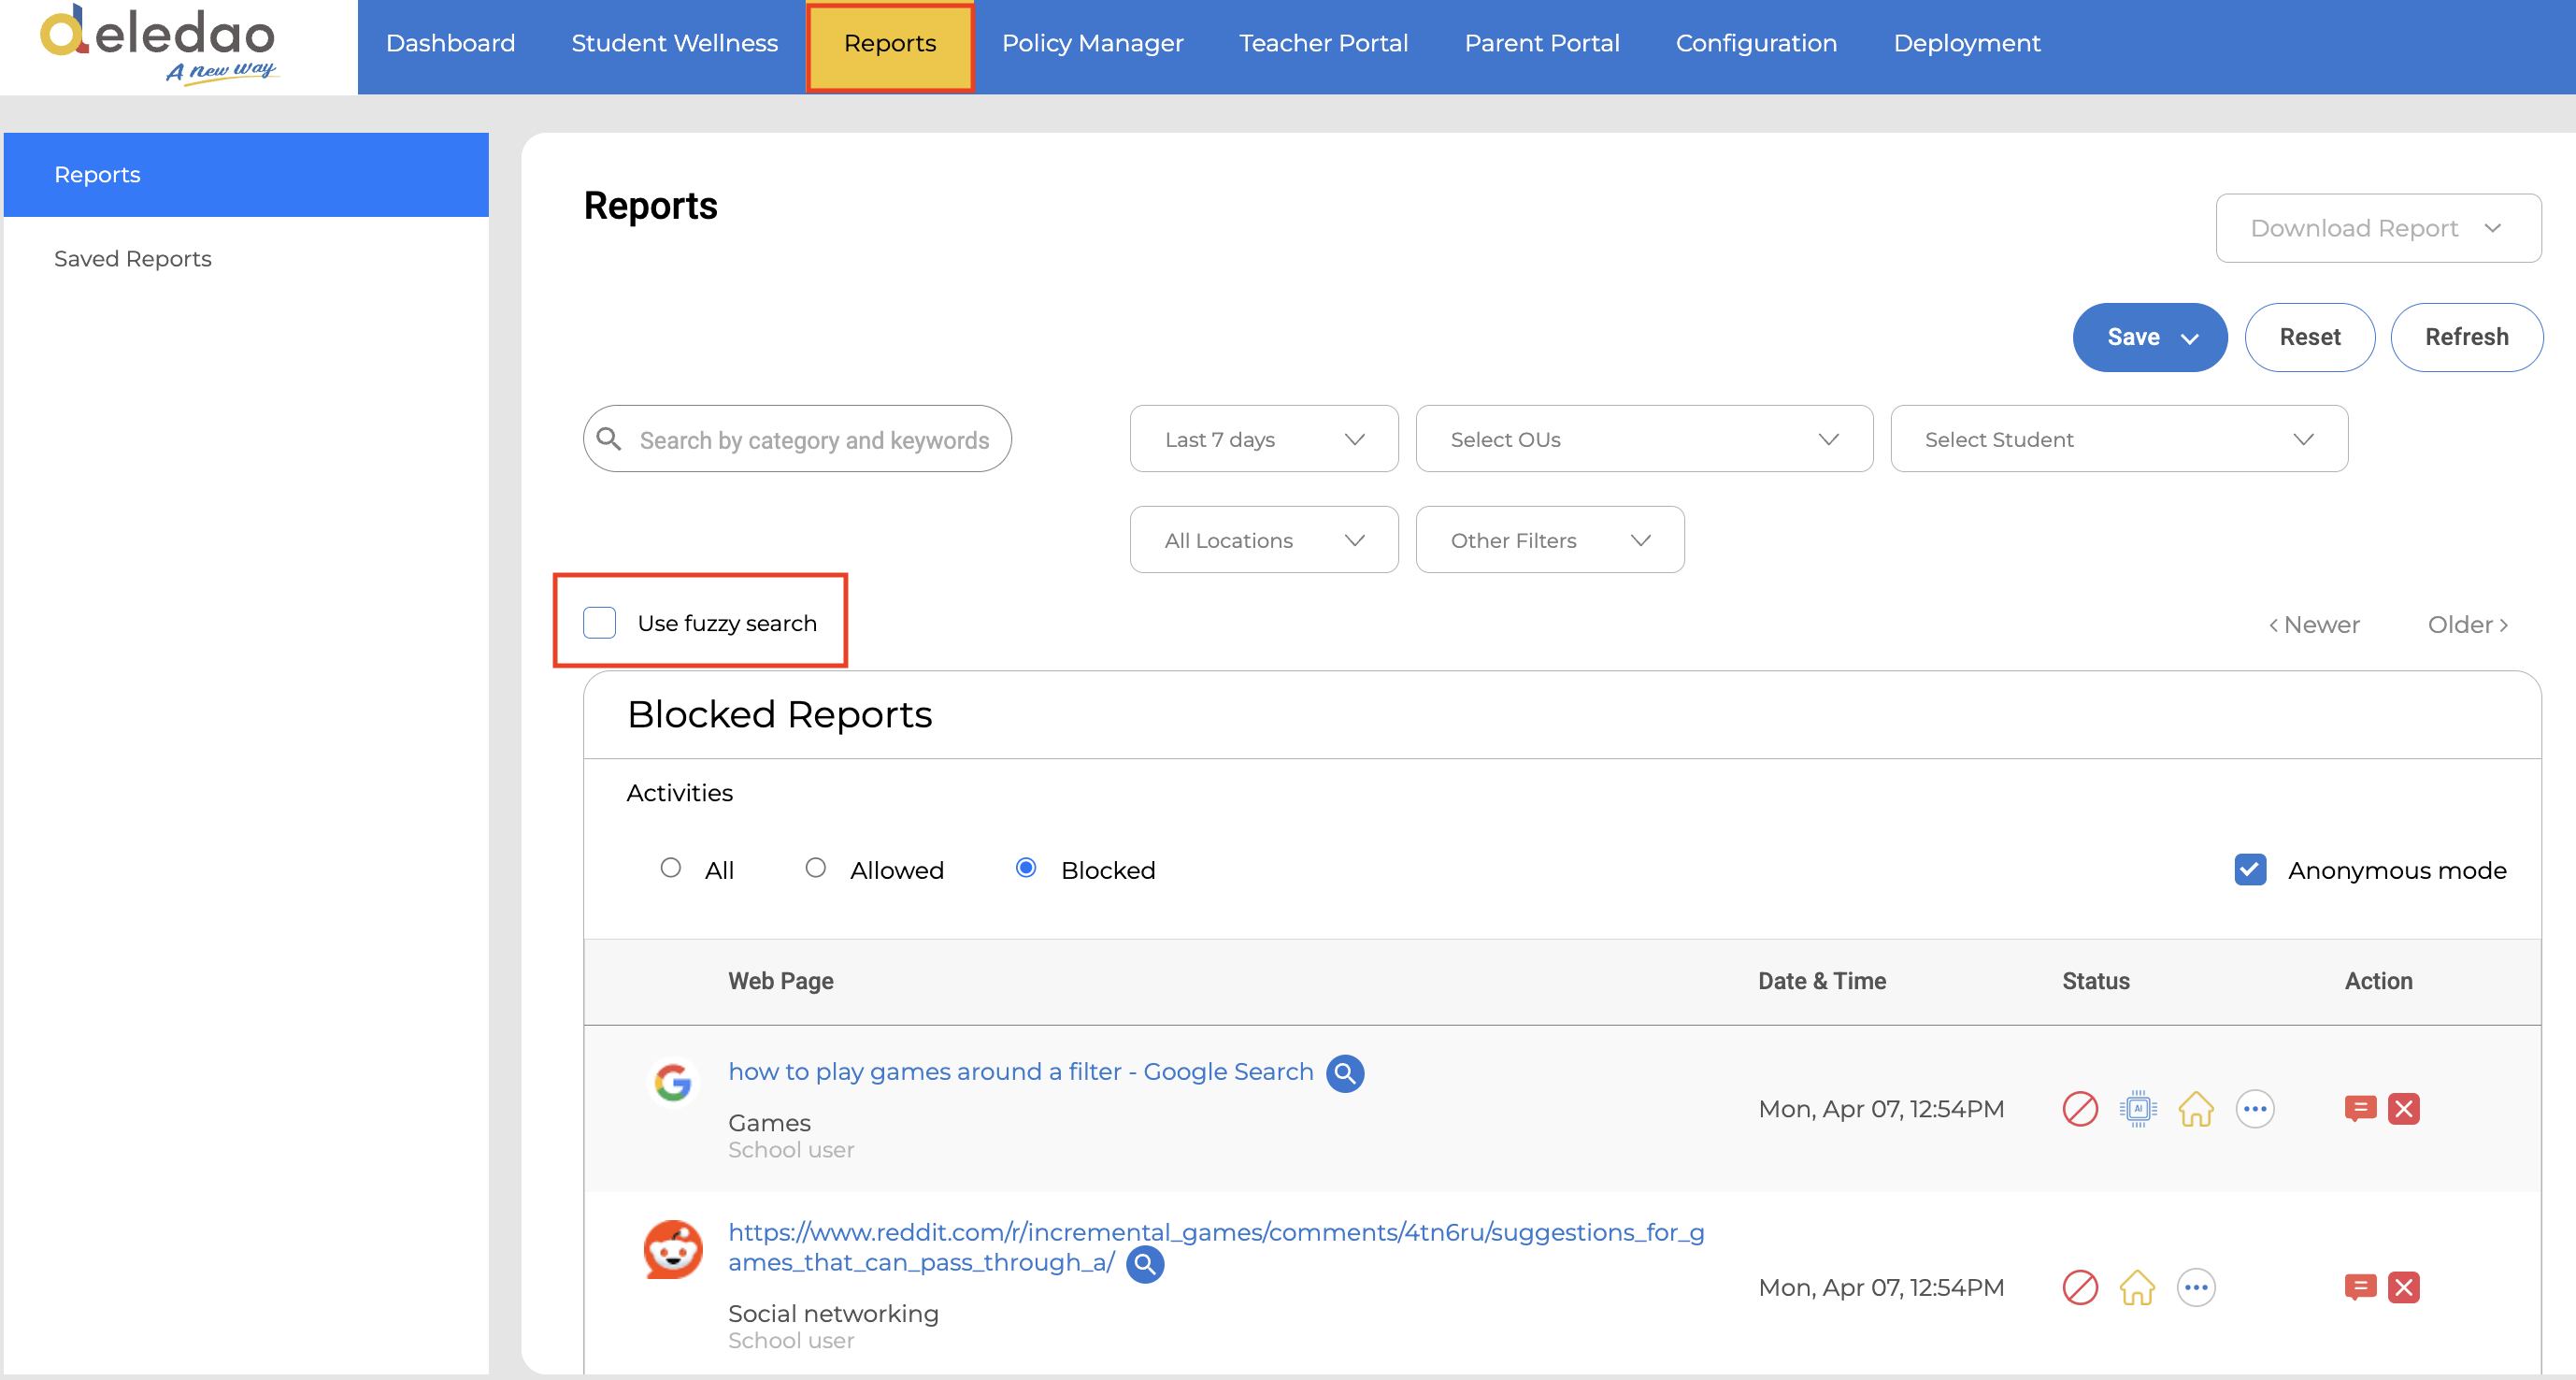2576x1380 pixels.
Task: Open the Policy Manager tab
Action: (x=1093, y=43)
